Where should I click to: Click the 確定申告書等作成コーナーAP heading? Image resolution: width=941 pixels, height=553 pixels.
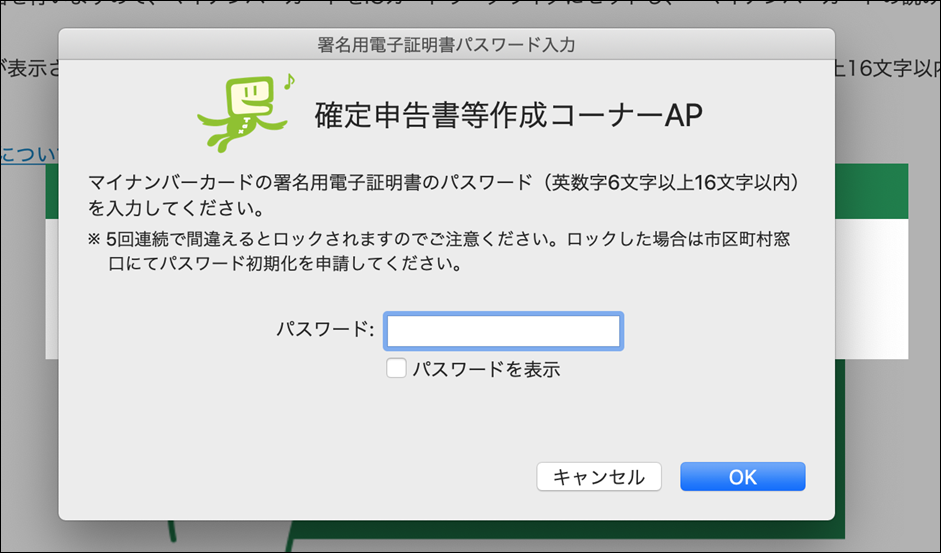coord(508,115)
